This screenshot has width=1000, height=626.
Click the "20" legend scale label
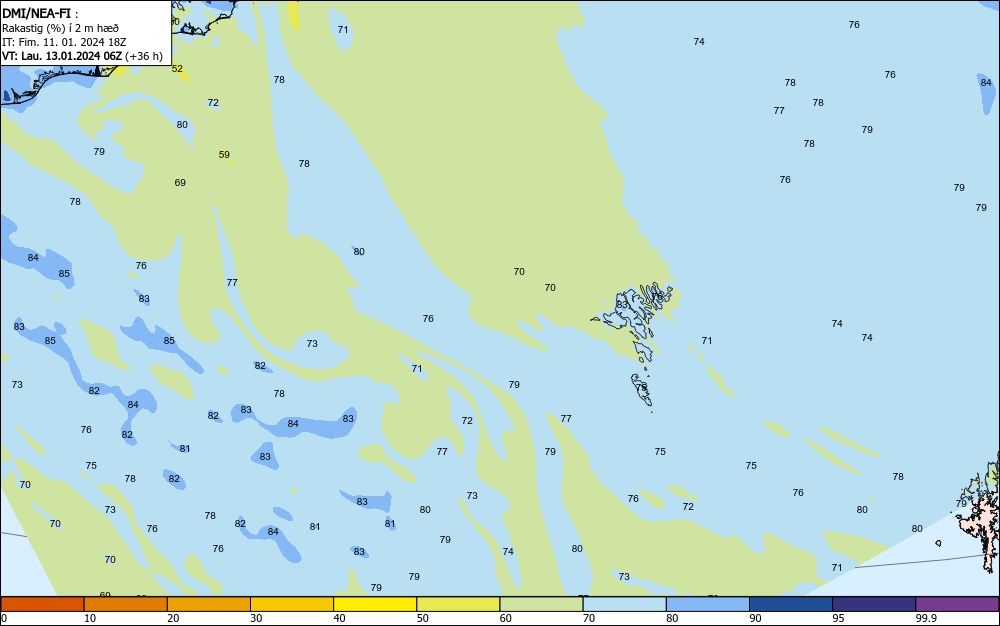coord(173,618)
